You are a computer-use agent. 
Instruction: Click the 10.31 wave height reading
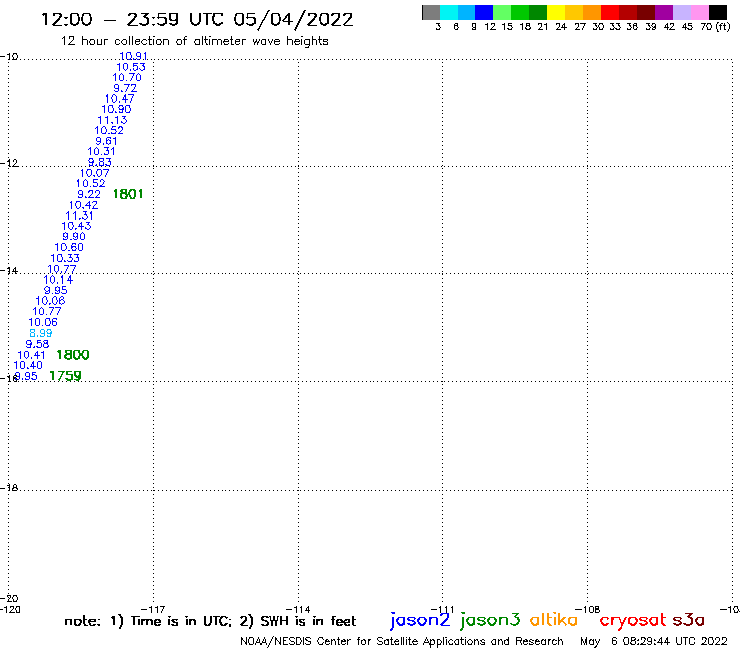(x=101, y=152)
